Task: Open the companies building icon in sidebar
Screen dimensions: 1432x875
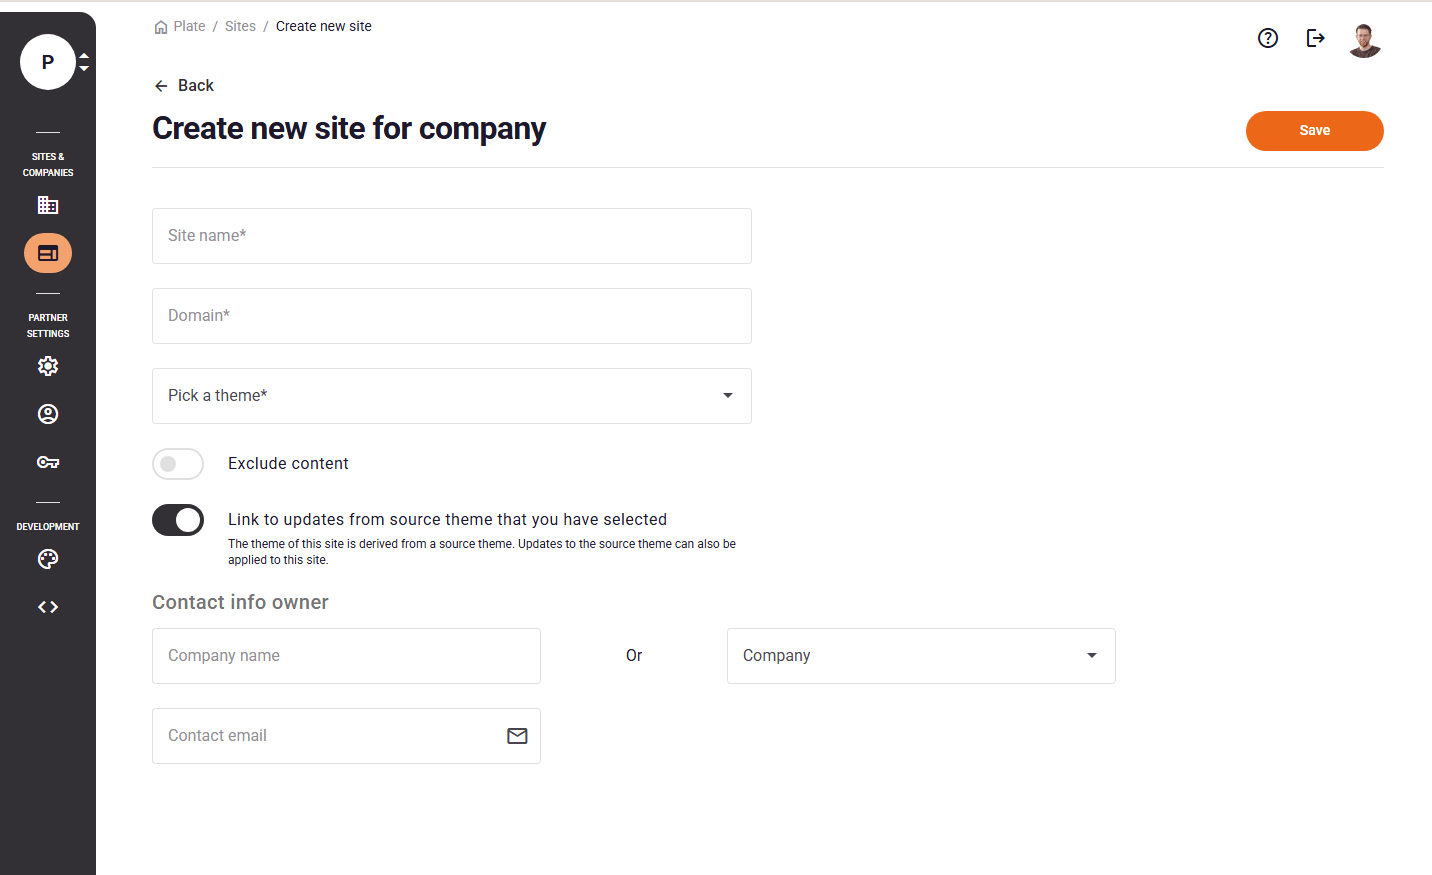Action: pos(48,205)
